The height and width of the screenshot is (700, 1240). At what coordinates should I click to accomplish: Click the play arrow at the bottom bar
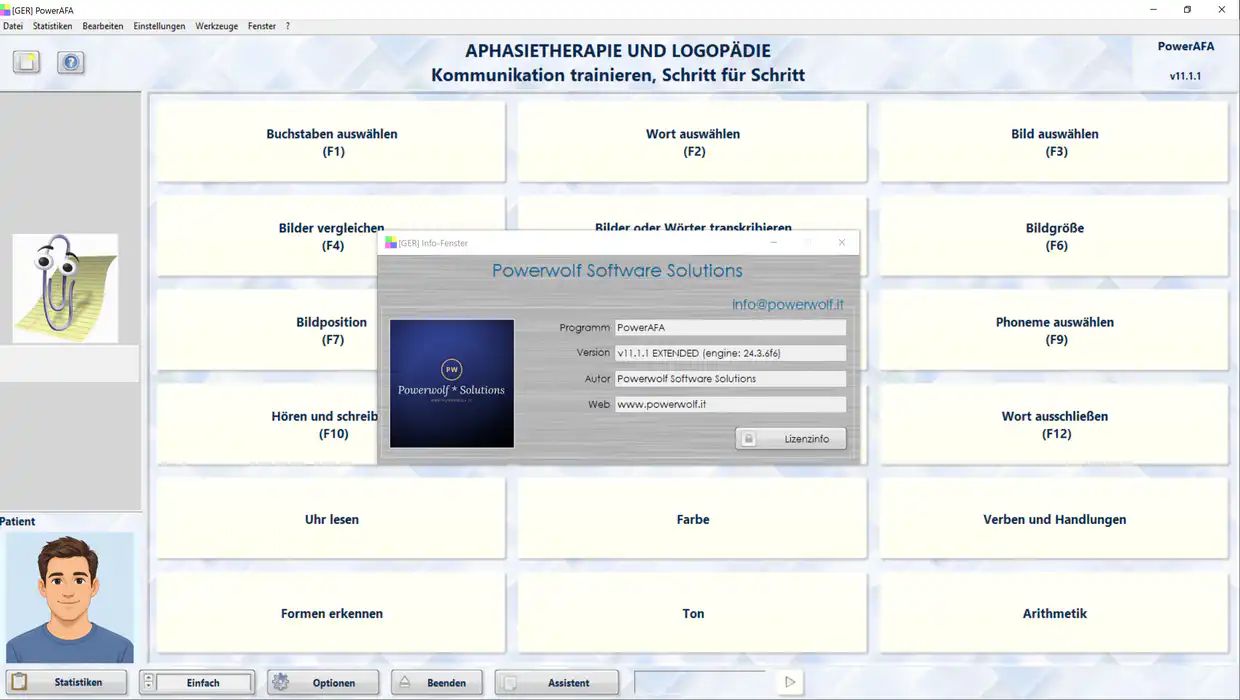790,682
